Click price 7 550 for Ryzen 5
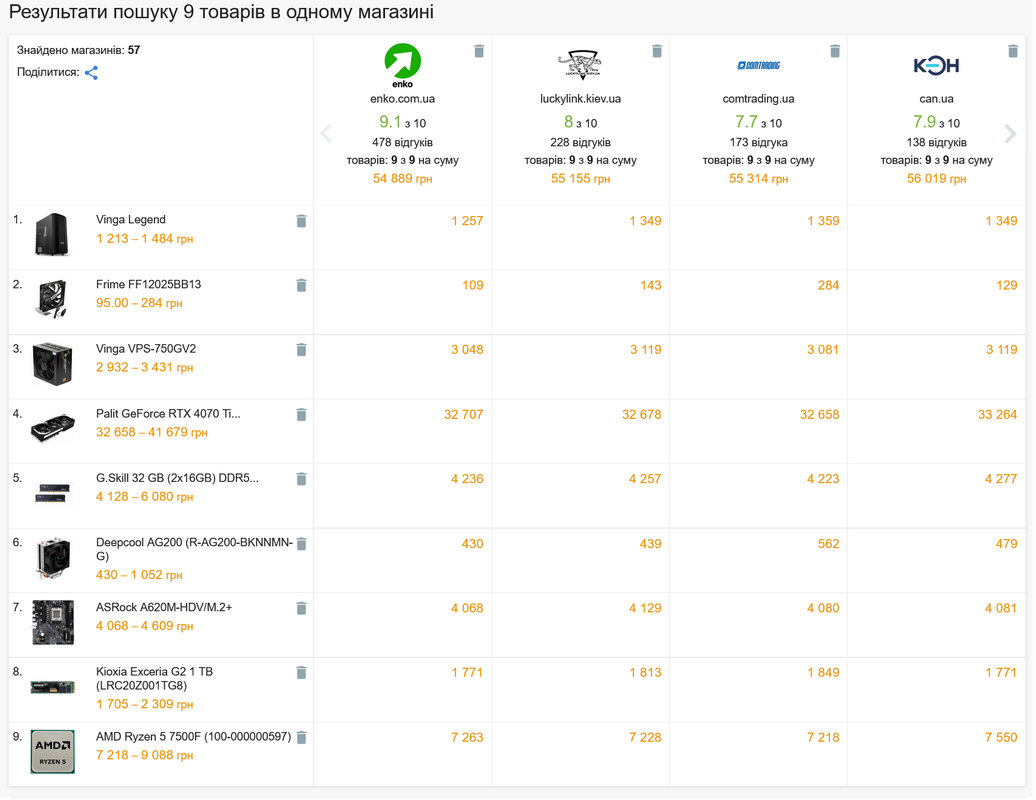This screenshot has height=800, width=1036. point(1001,737)
